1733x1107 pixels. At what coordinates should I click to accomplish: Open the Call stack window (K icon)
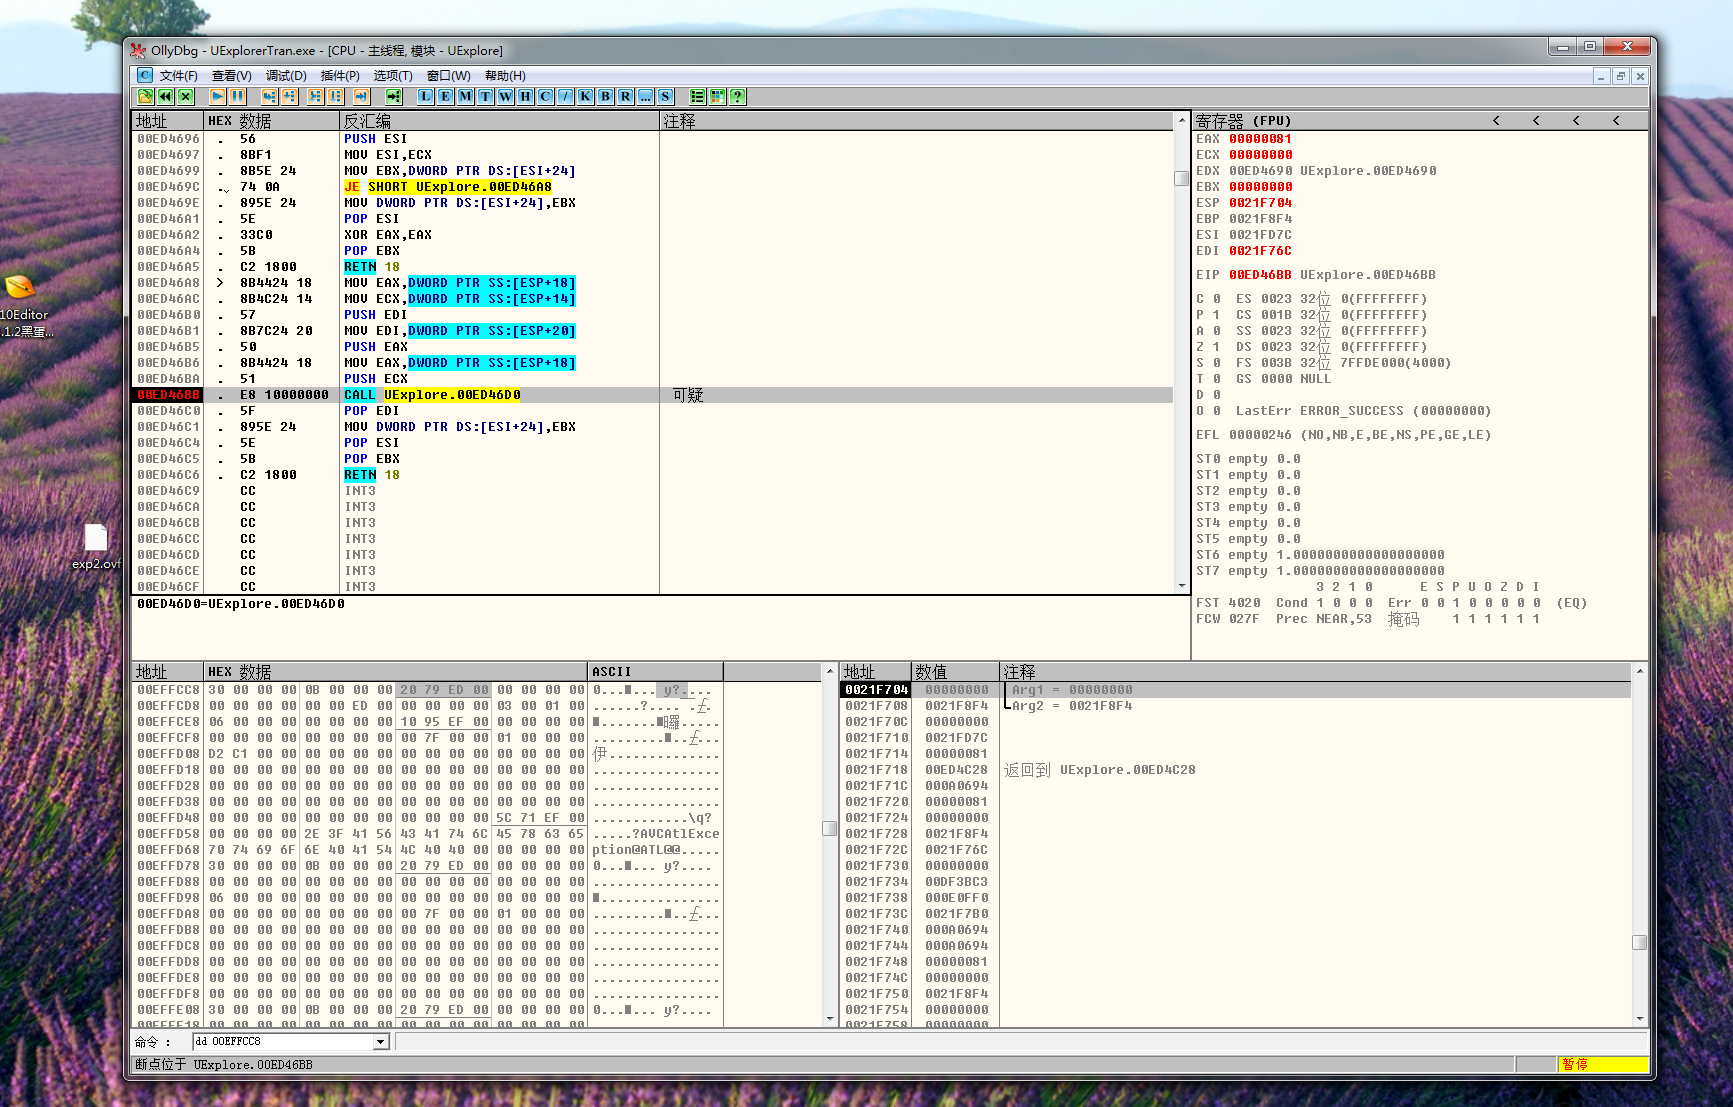pyautogui.click(x=586, y=97)
